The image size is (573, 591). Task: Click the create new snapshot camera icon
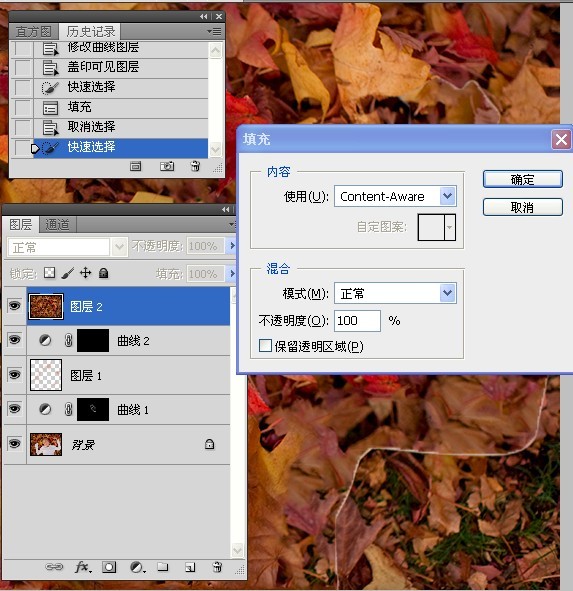167,166
